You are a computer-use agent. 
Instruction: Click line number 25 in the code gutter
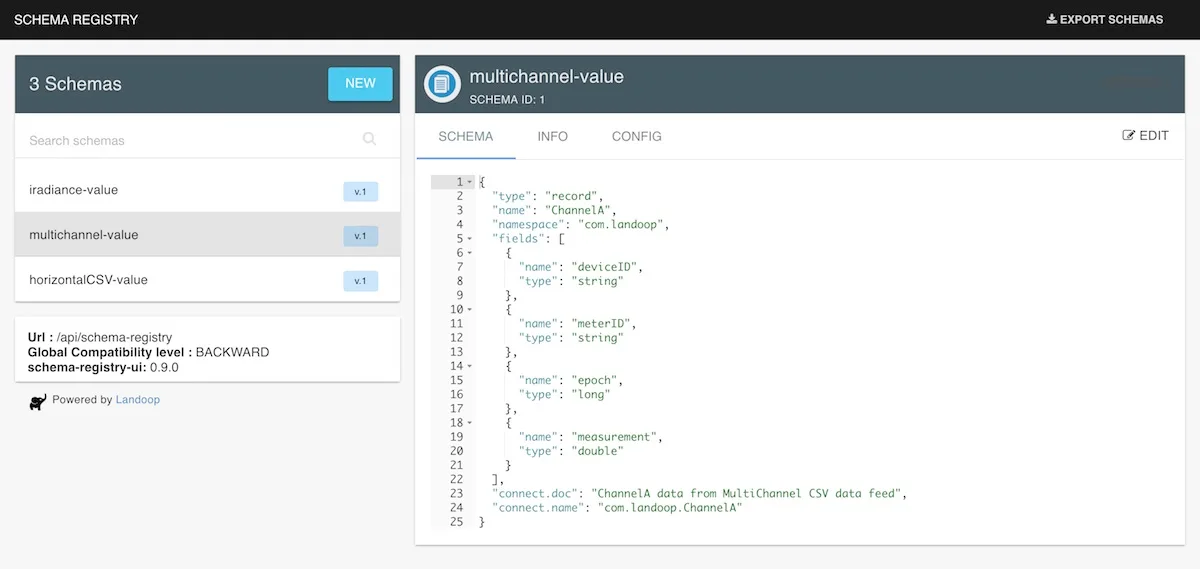457,522
